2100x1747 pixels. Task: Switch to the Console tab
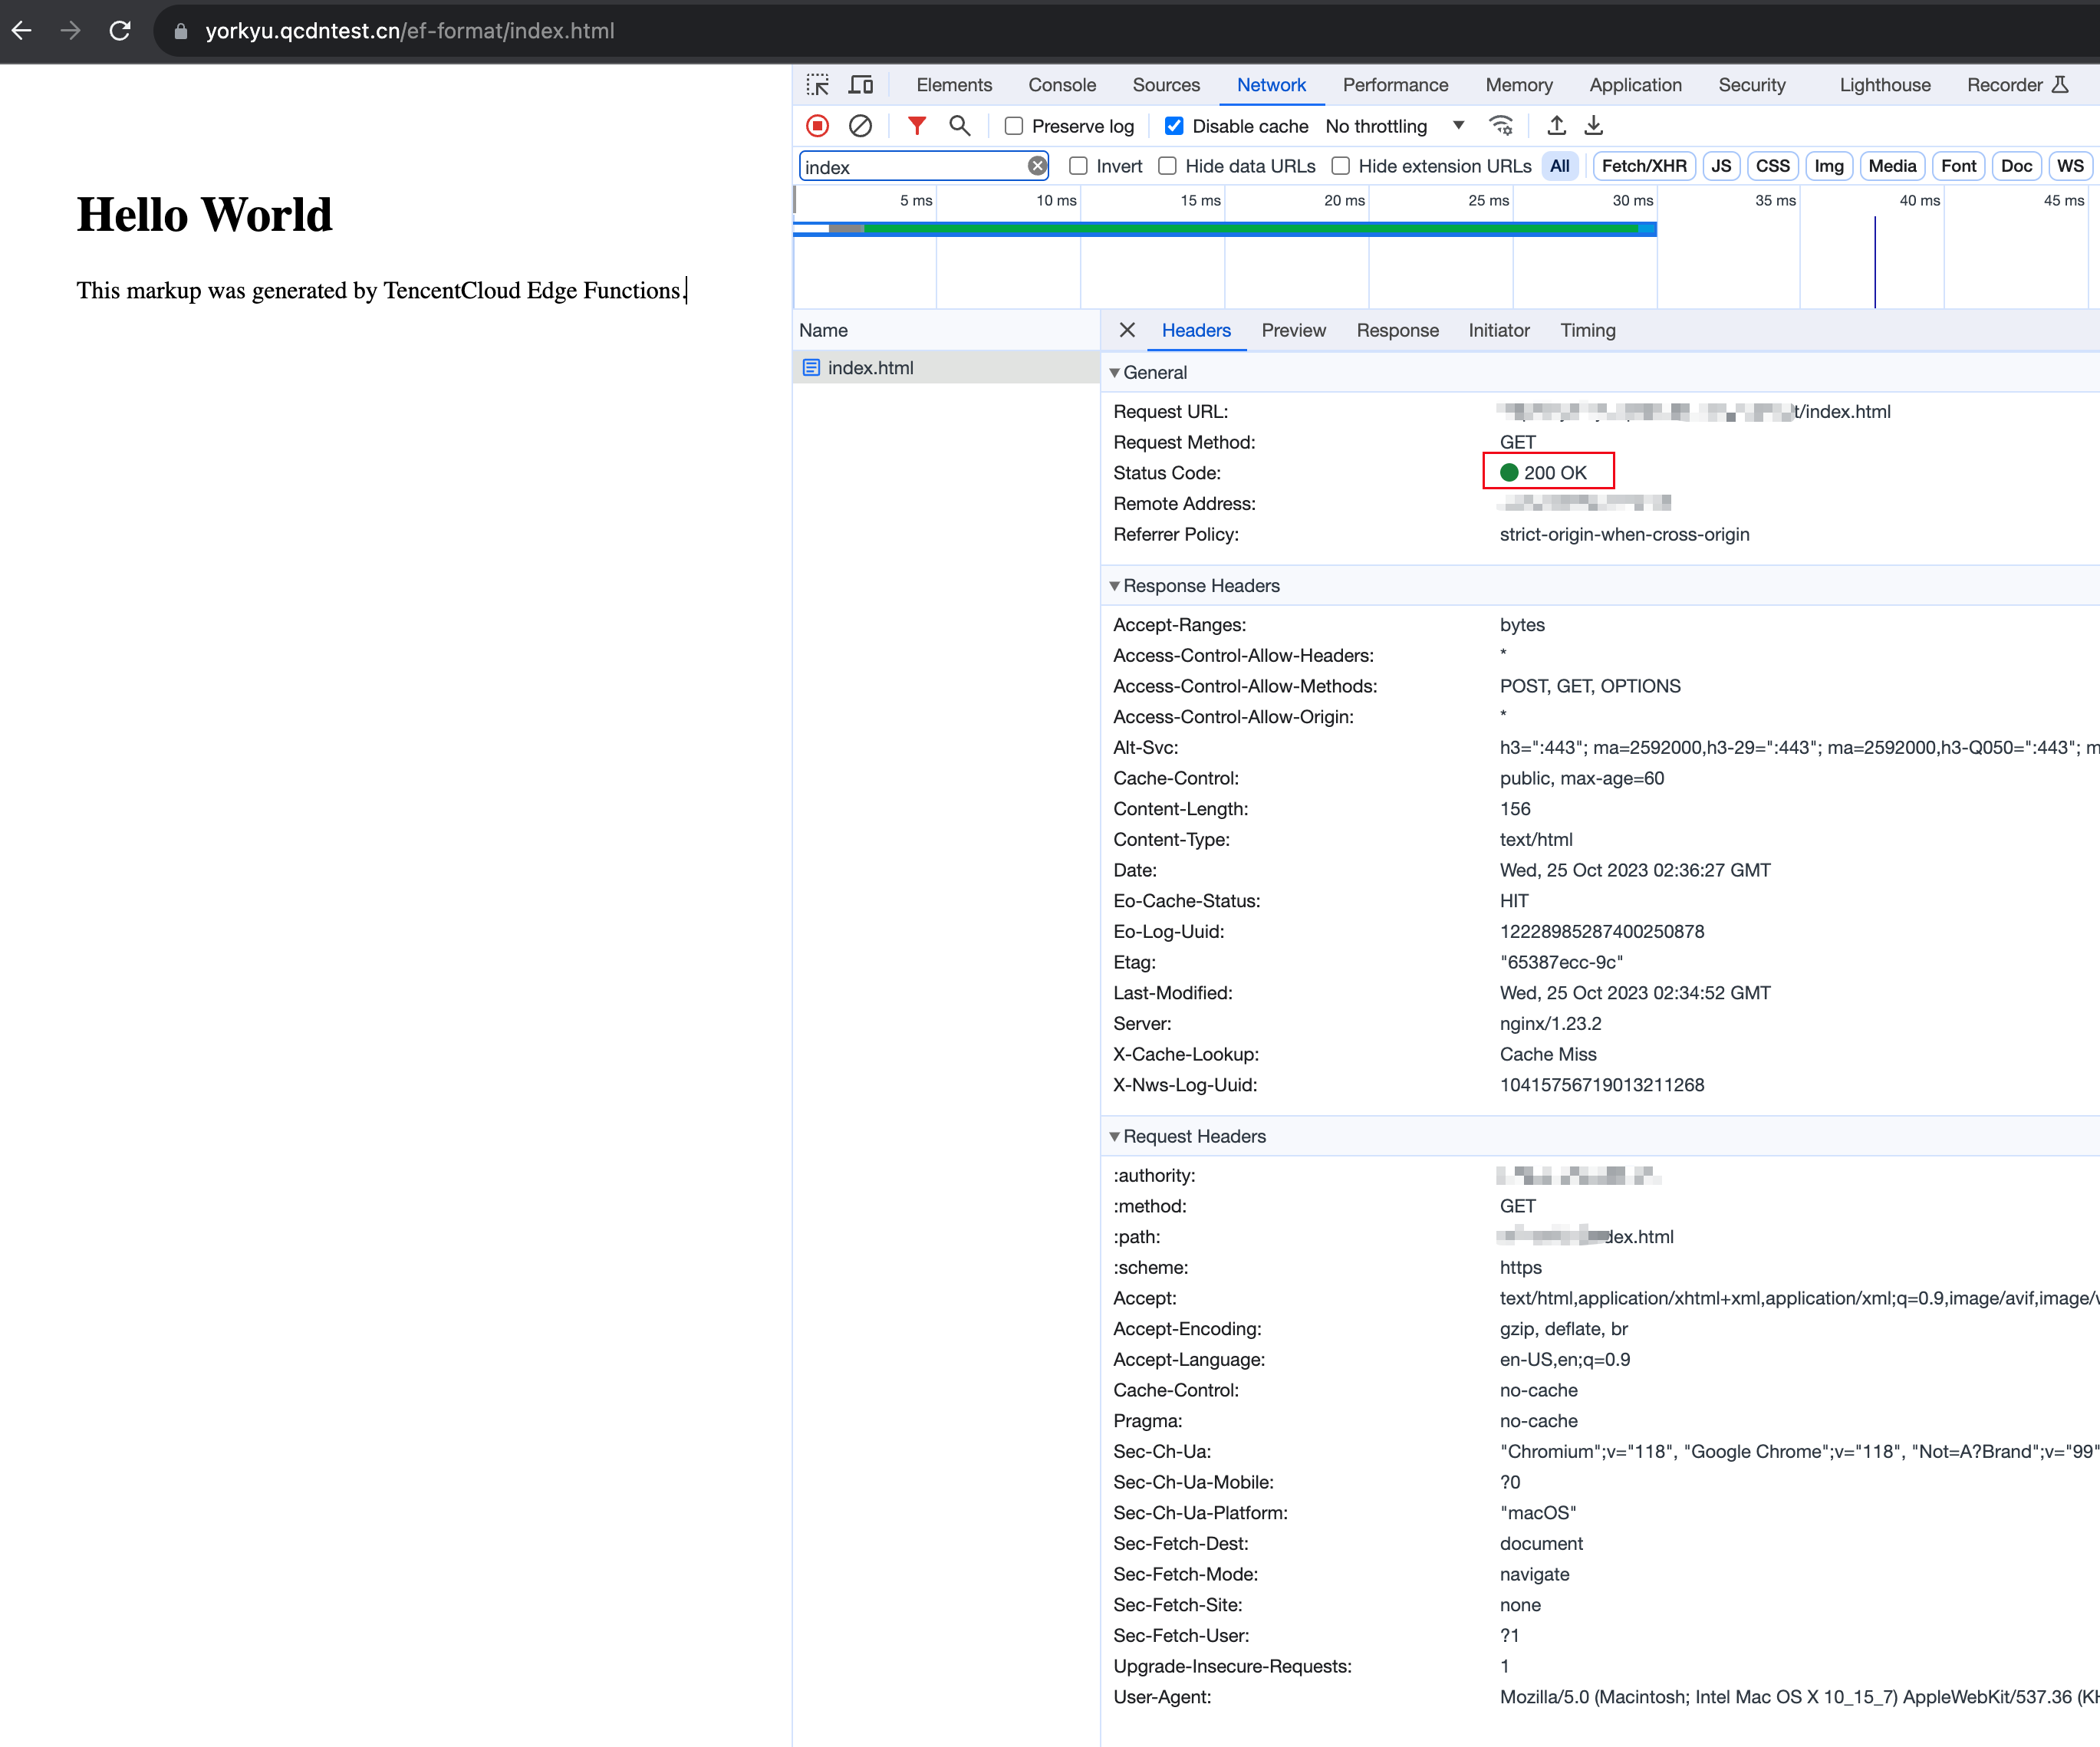pos(1061,85)
